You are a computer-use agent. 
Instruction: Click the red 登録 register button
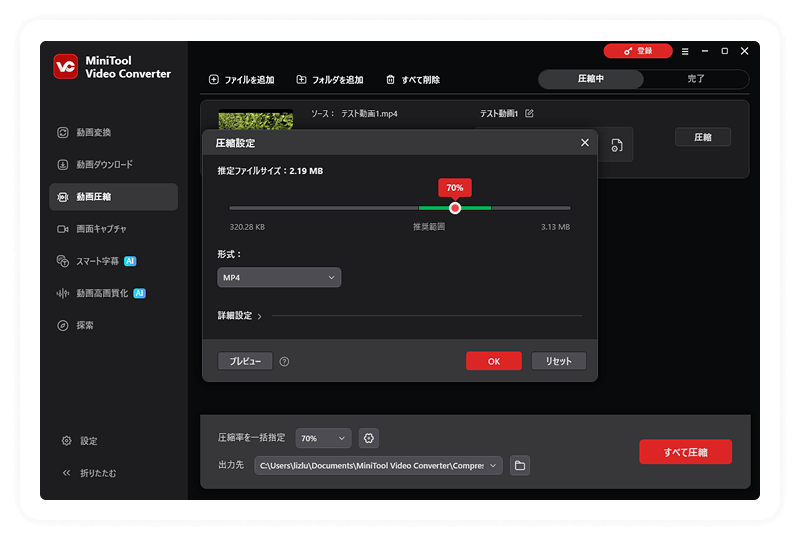(x=638, y=51)
